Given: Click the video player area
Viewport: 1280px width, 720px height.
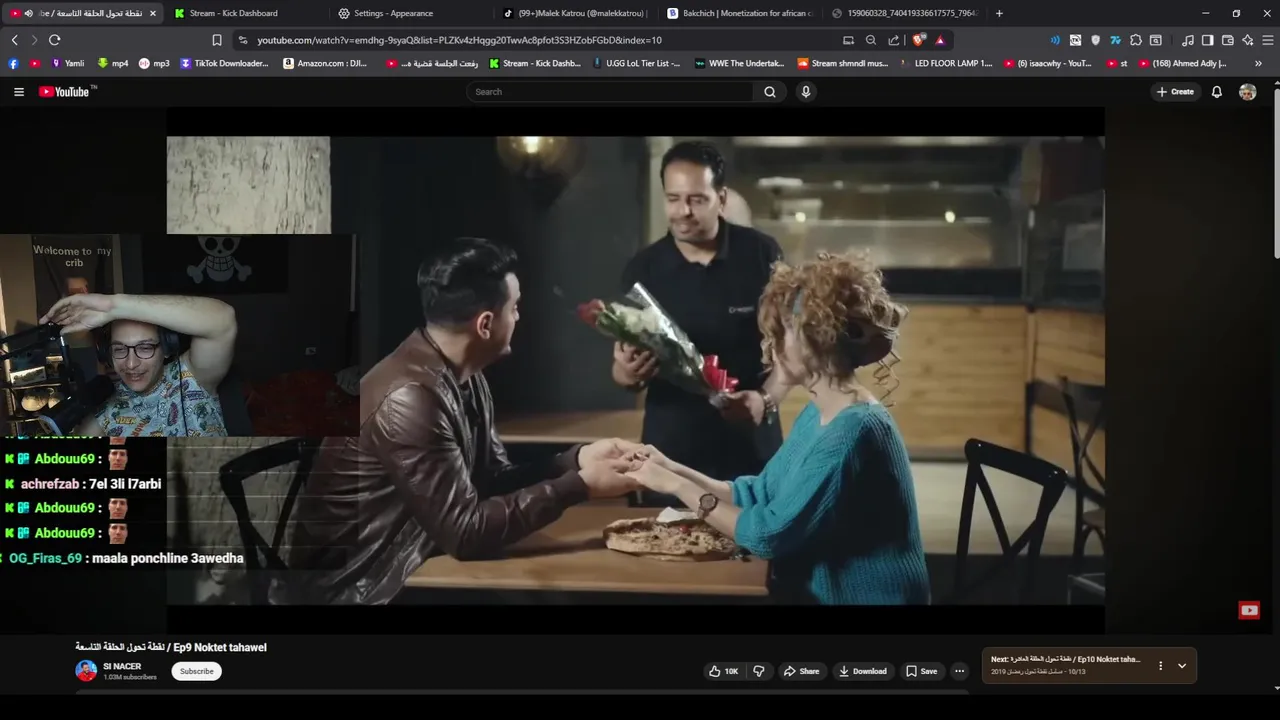Looking at the screenshot, I should [635, 370].
